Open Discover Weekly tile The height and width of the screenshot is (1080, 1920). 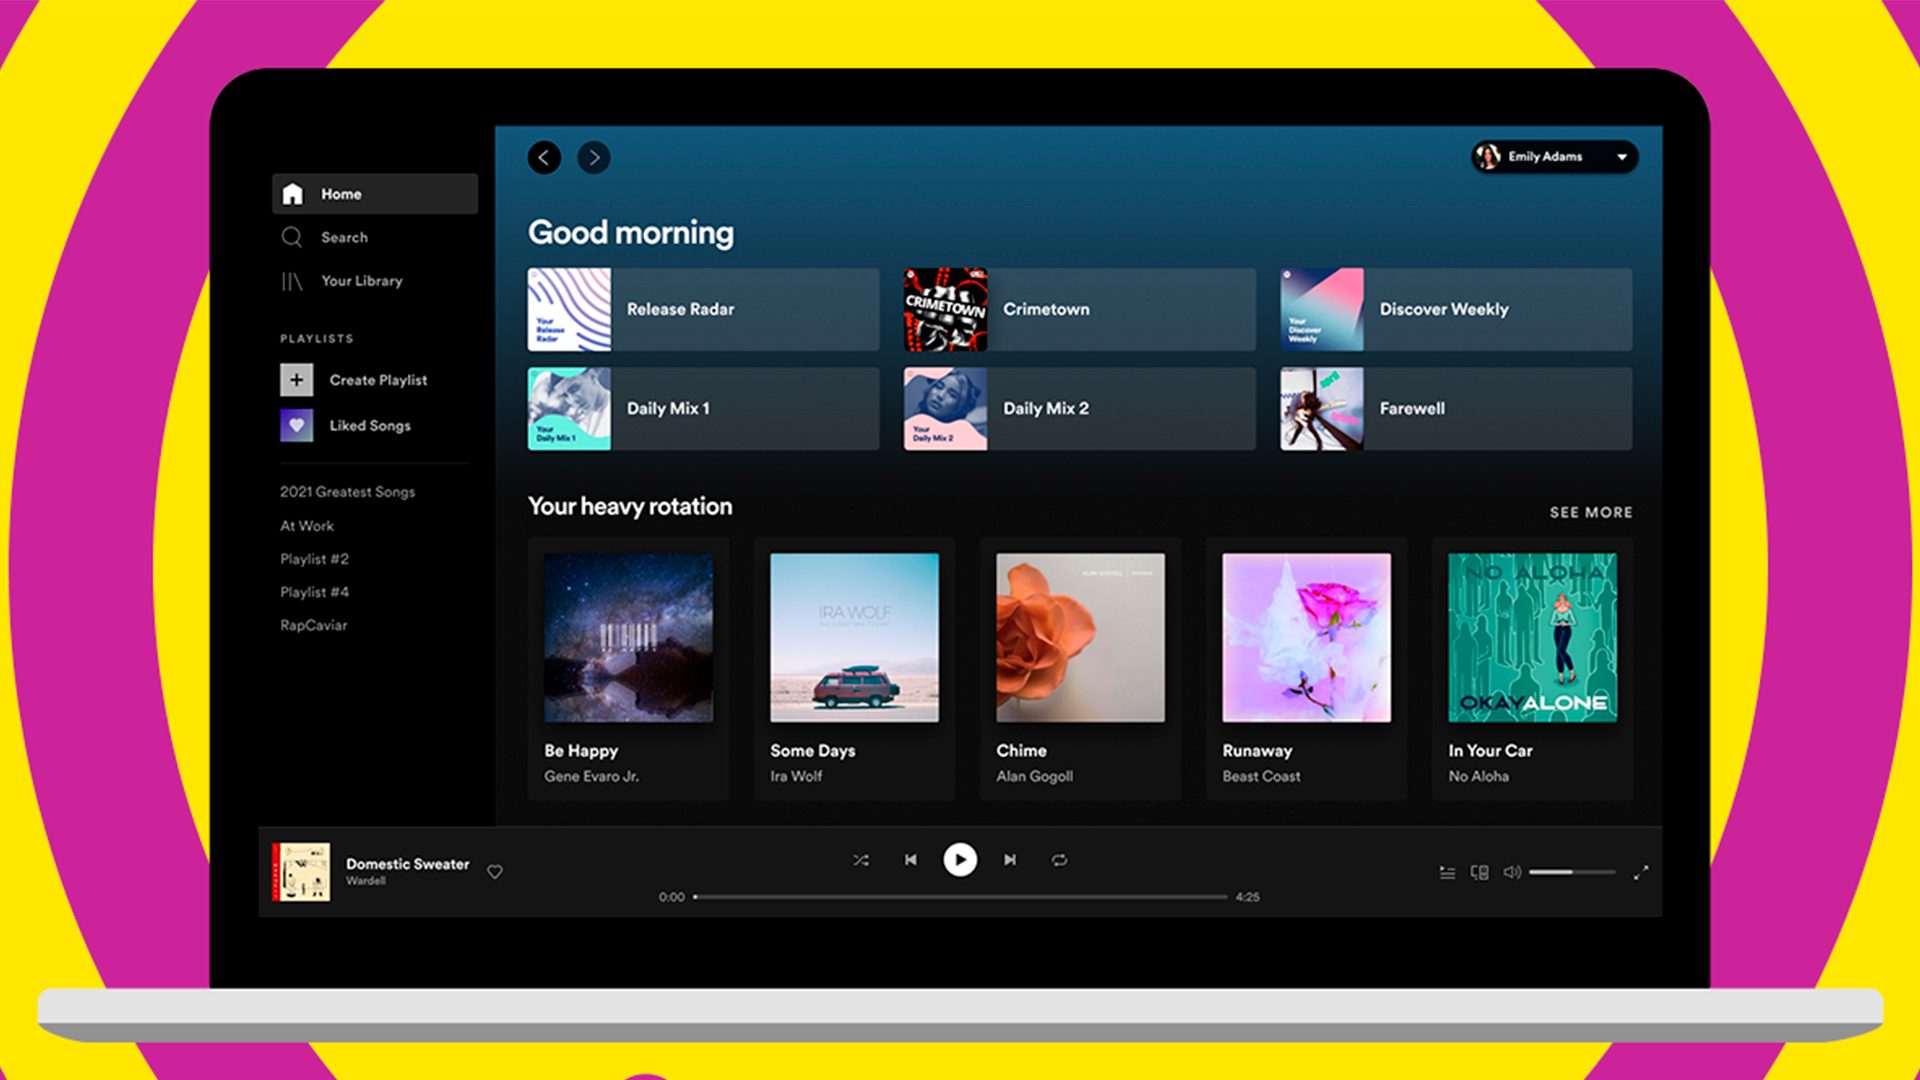point(1456,309)
